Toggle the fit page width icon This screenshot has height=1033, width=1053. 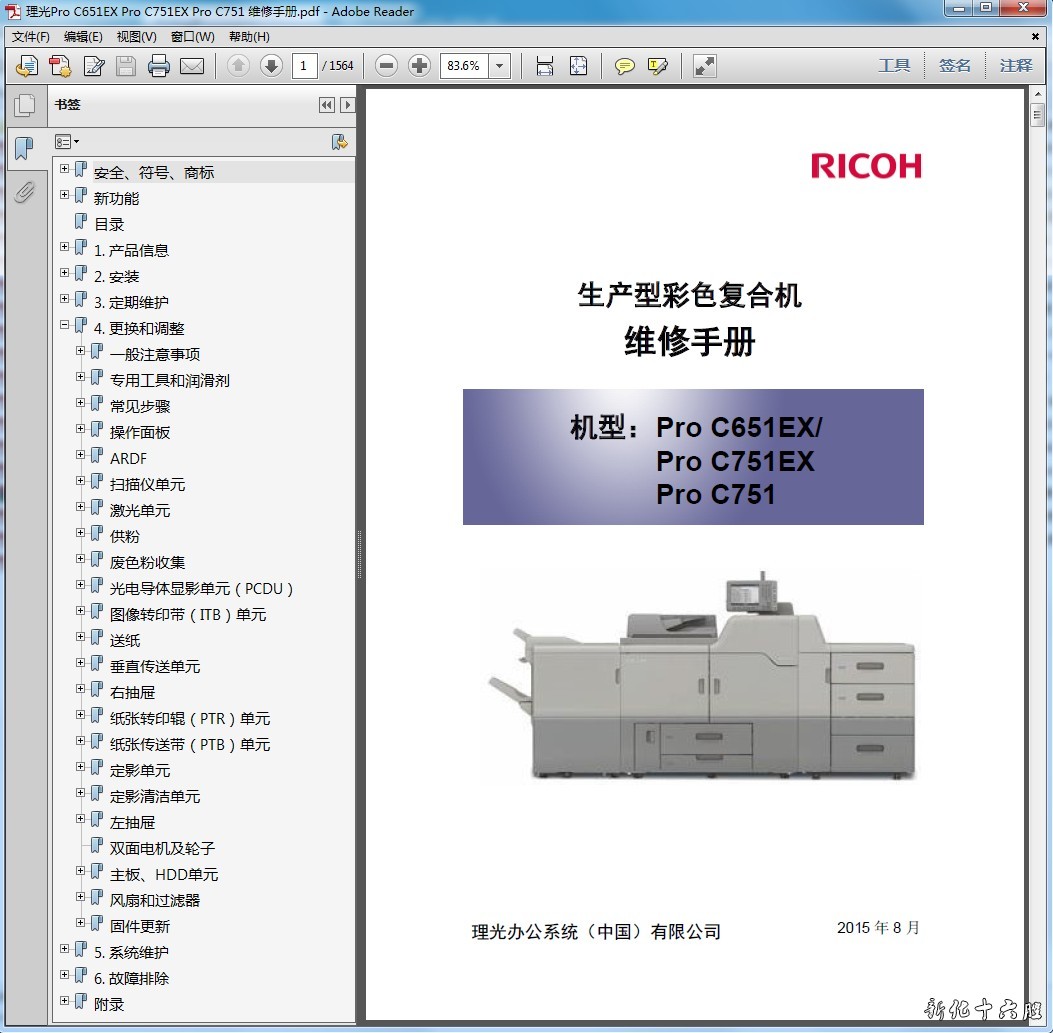(545, 66)
